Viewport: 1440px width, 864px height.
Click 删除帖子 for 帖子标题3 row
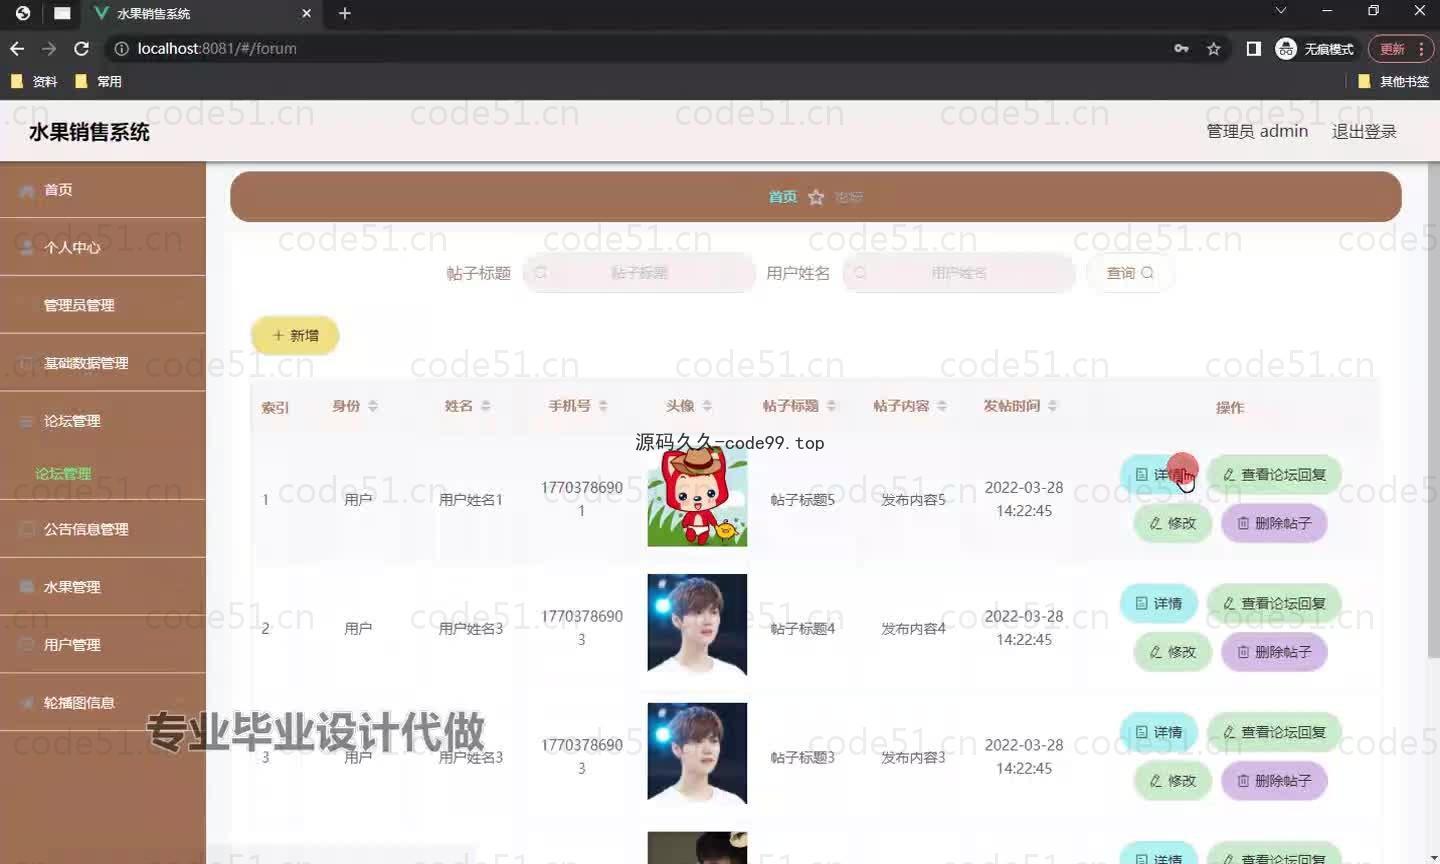click(1274, 781)
